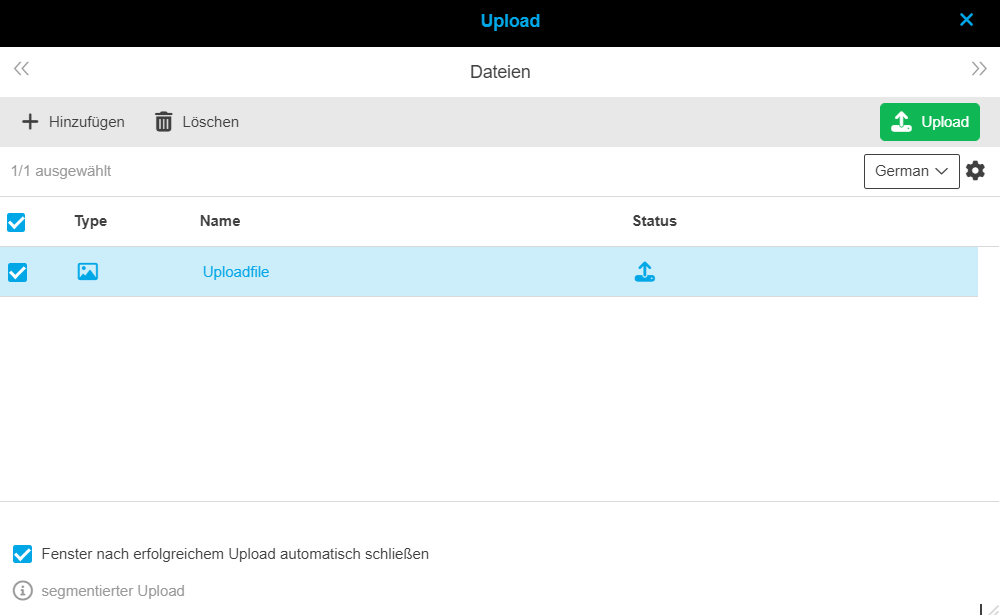
Task: Select the Dateien tab header
Action: [500, 71]
